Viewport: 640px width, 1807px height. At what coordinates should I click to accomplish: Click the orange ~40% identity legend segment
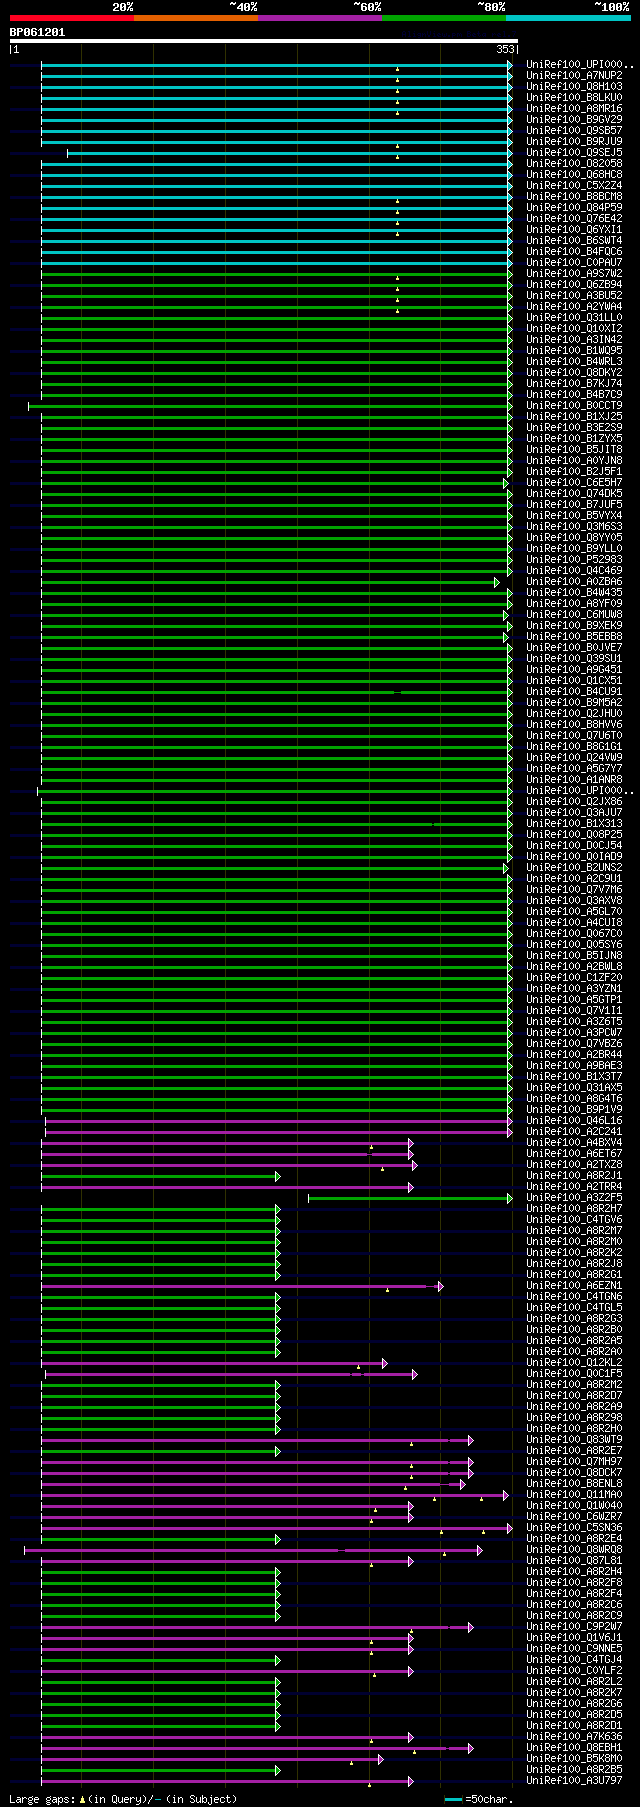coord(195,17)
